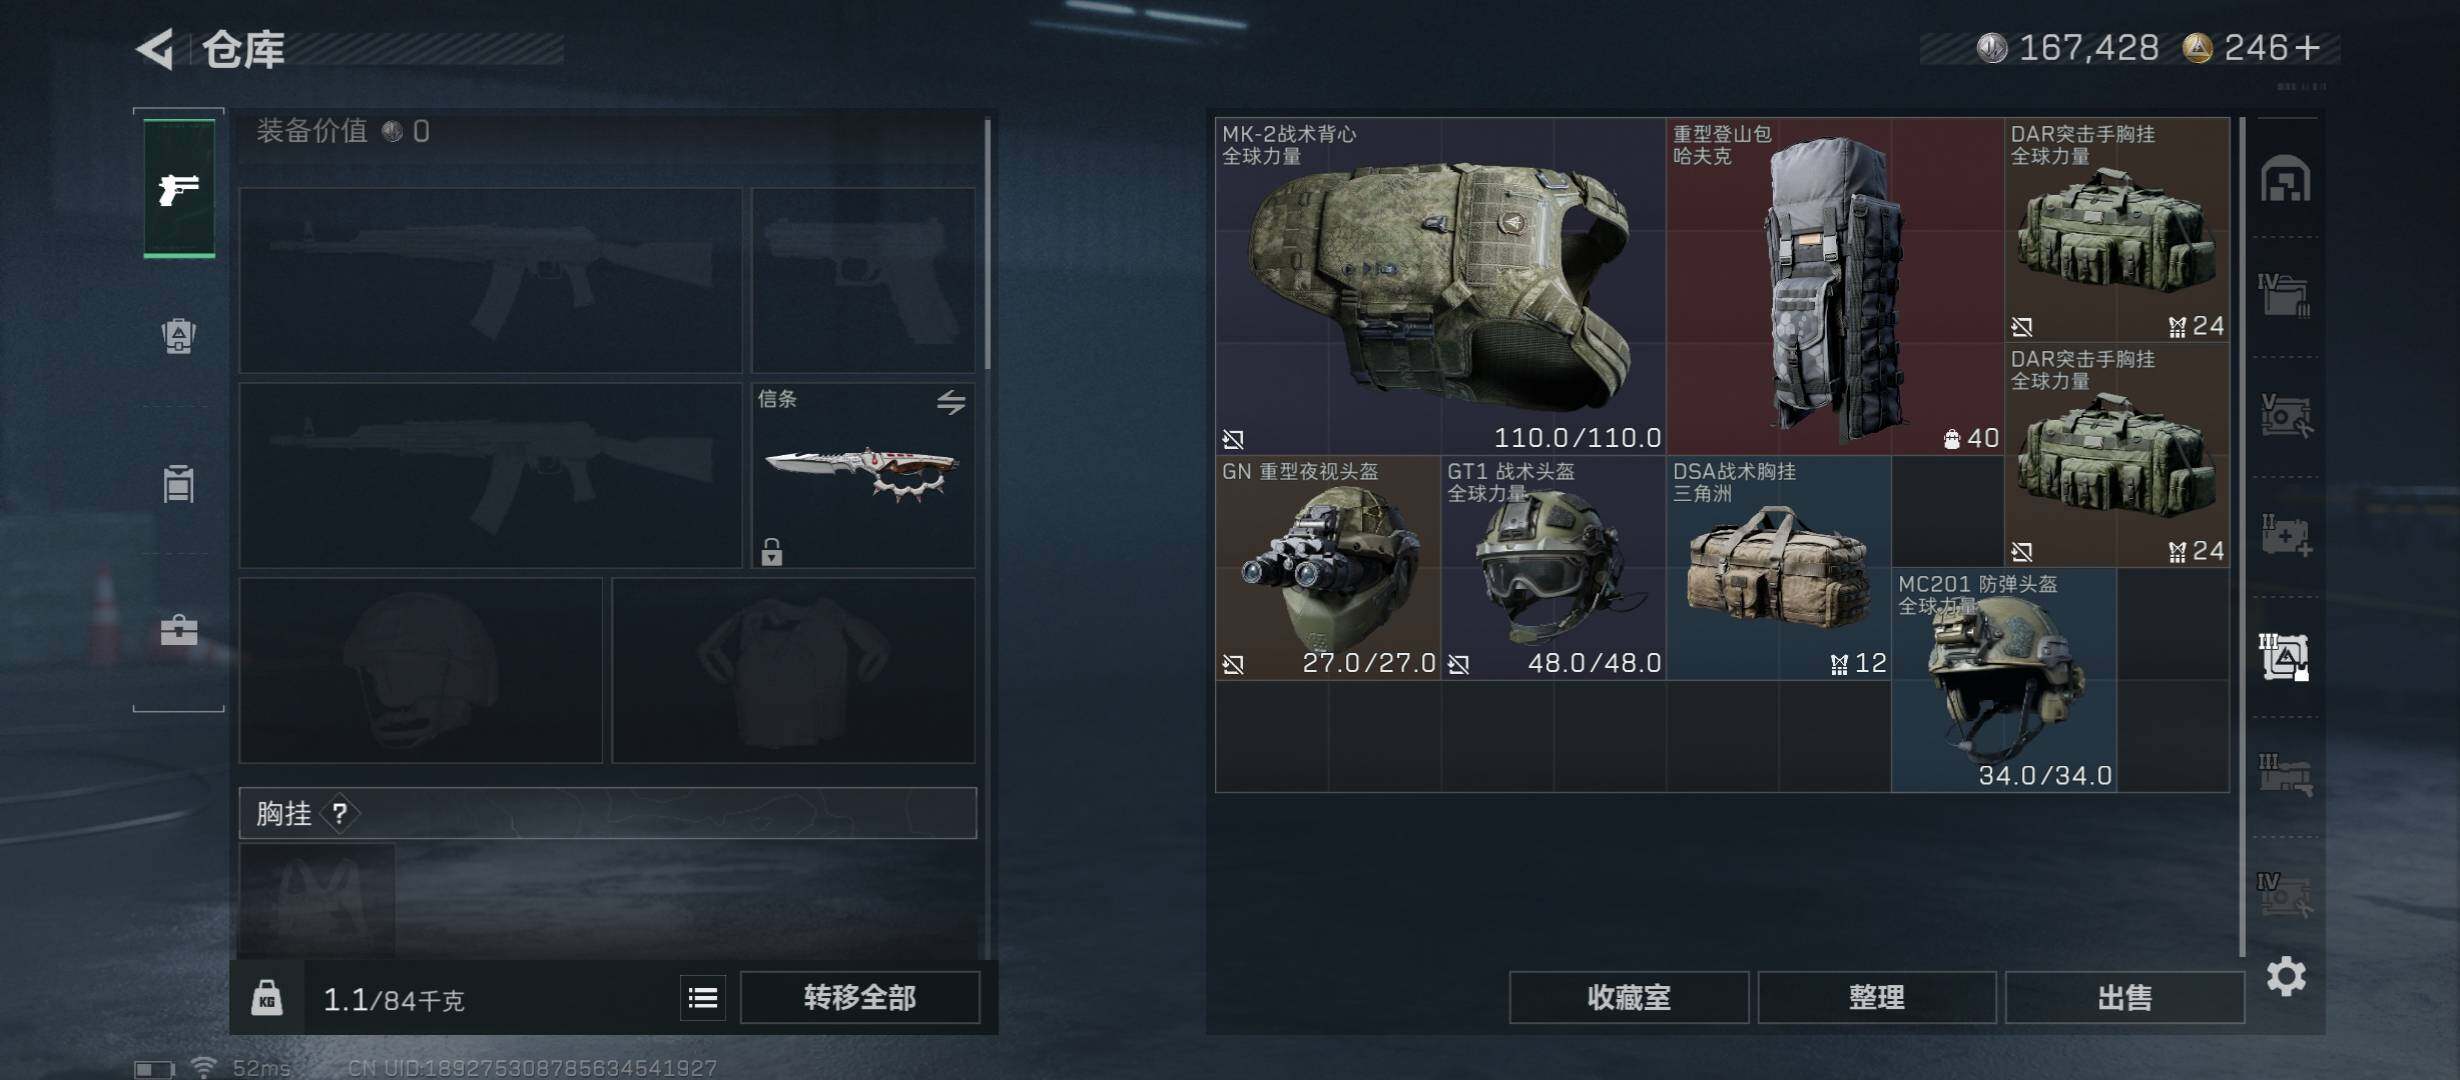The width and height of the screenshot is (2460, 1080).
Task: Click the 转移全部 button
Action: [x=860, y=997]
